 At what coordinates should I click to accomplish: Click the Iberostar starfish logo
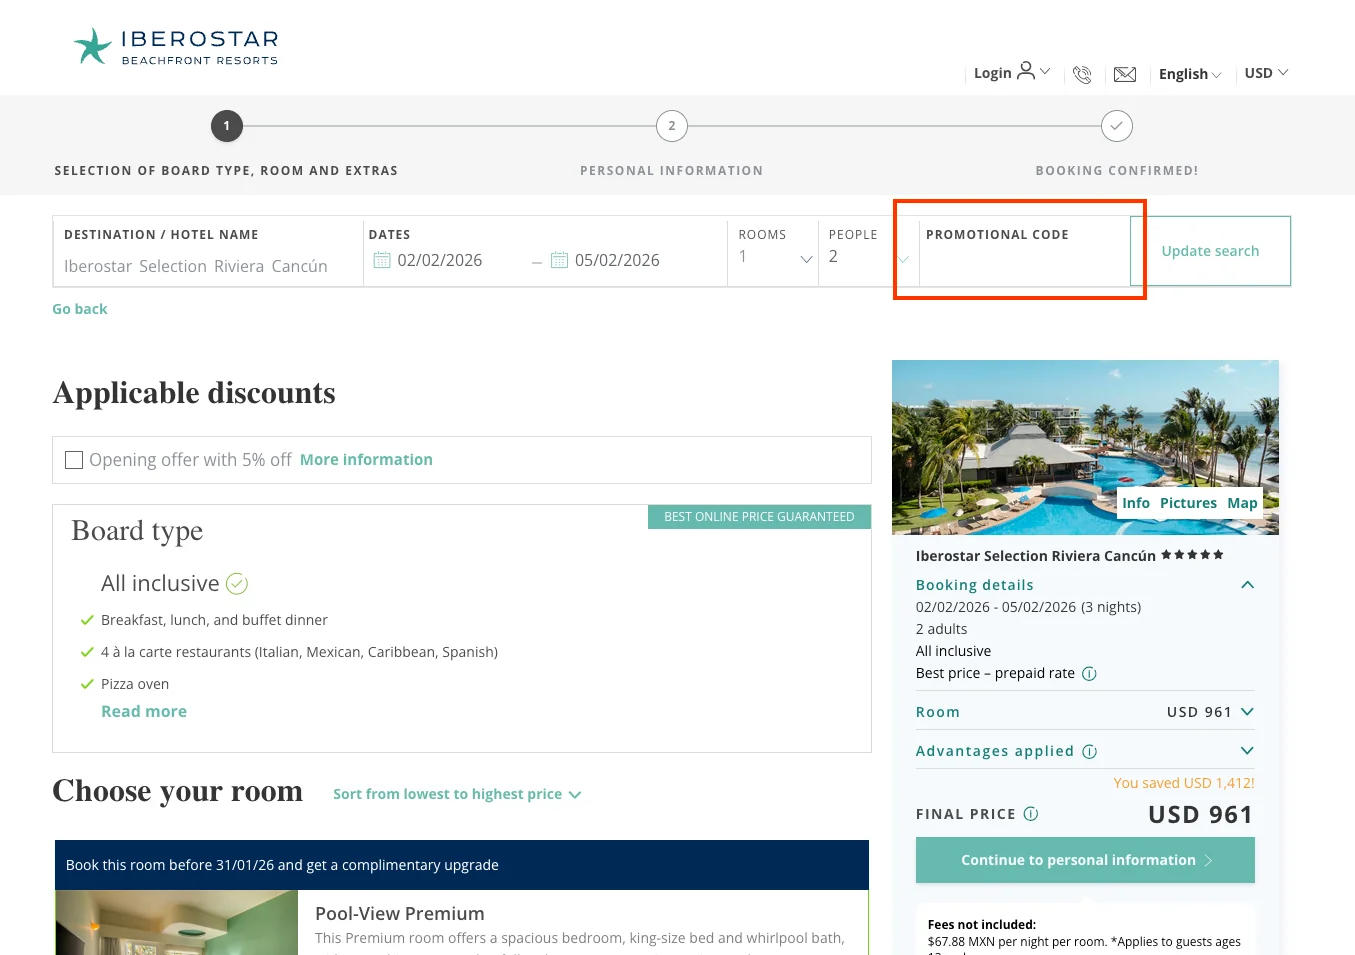pyautogui.click(x=92, y=45)
